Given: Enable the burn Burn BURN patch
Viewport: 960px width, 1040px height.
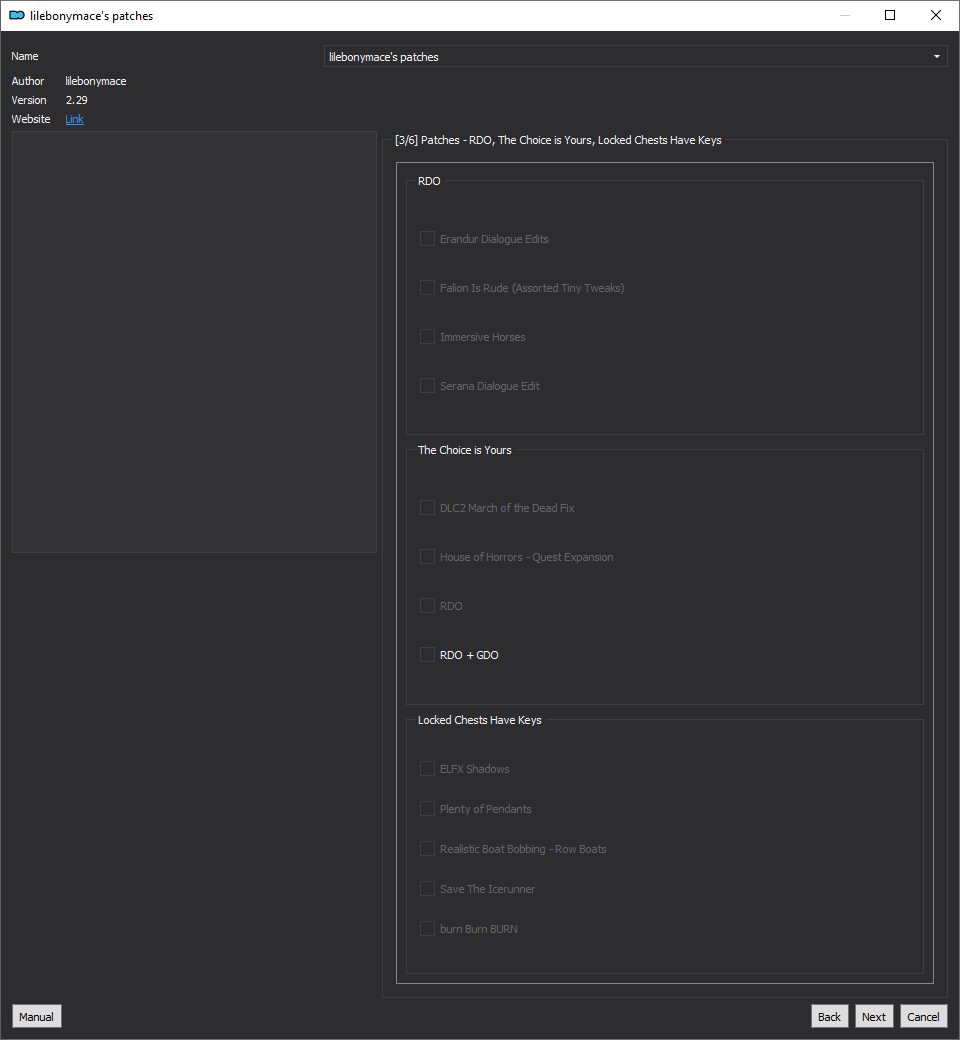Looking at the screenshot, I should coord(428,929).
